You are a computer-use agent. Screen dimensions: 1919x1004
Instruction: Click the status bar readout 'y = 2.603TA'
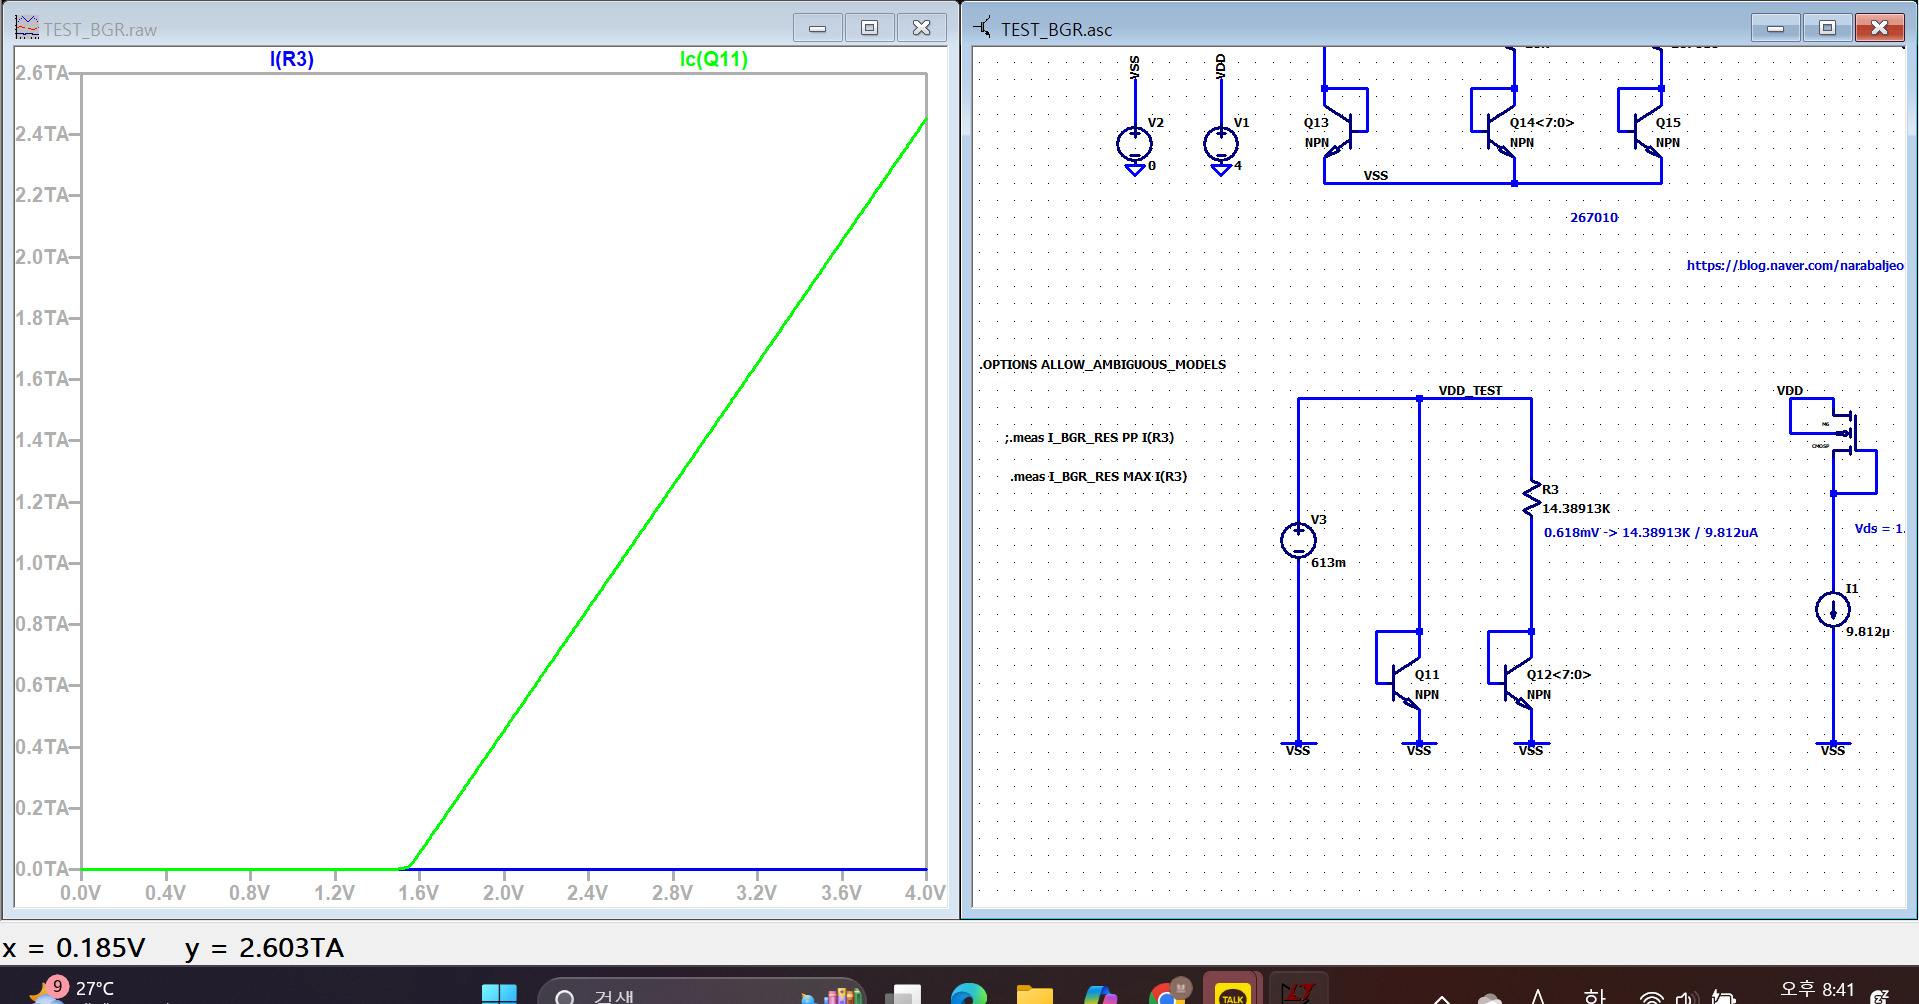click(x=264, y=947)
